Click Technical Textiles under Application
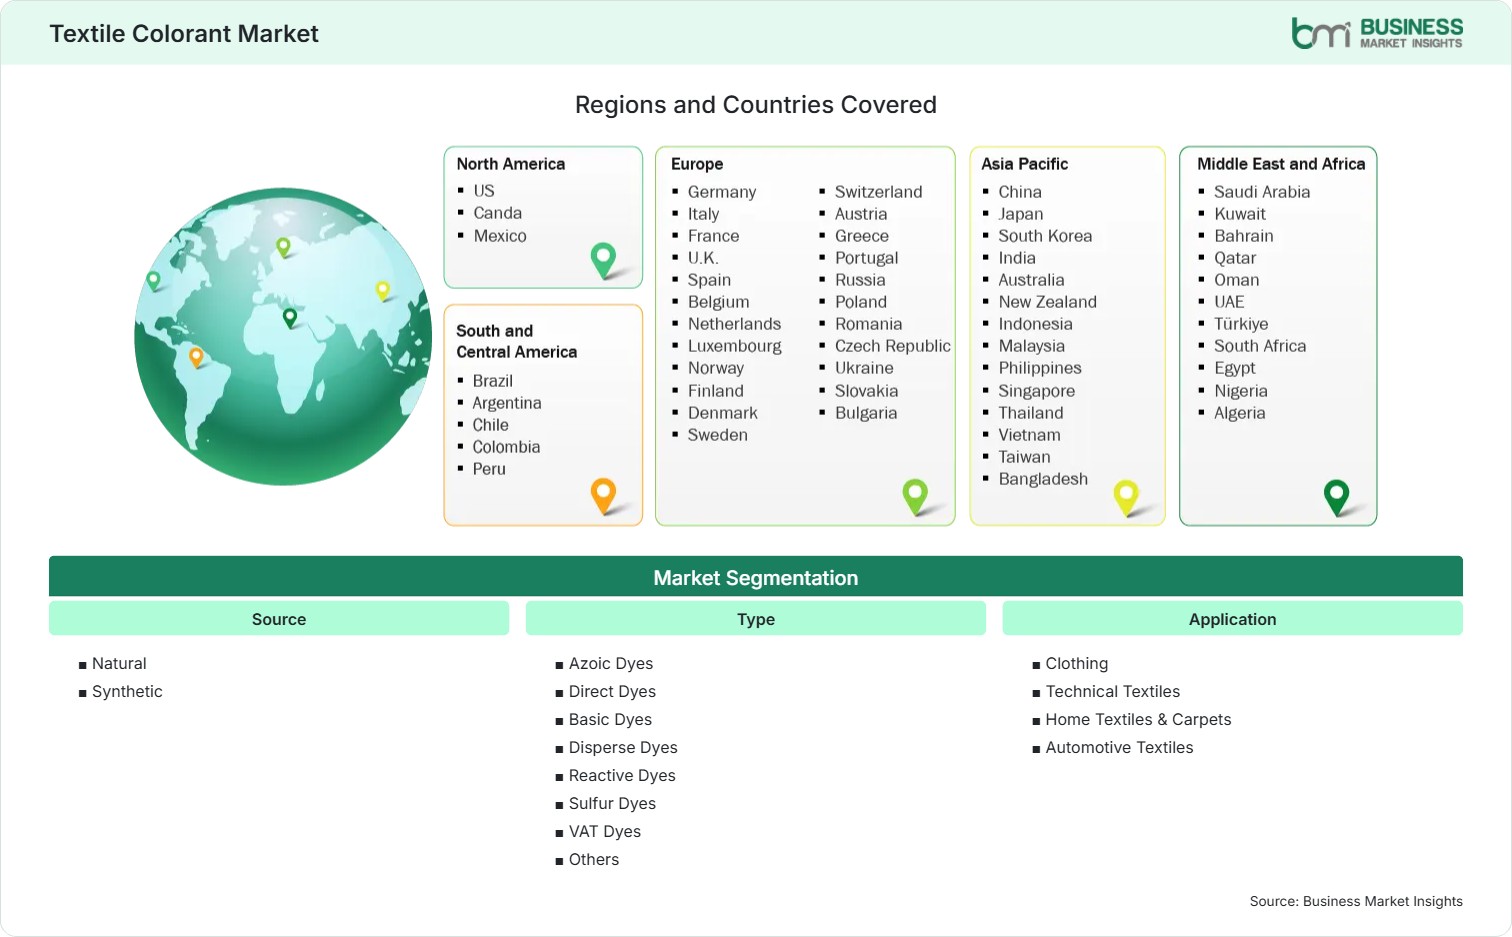1512x937 pixels. [x=1113, y=692]
